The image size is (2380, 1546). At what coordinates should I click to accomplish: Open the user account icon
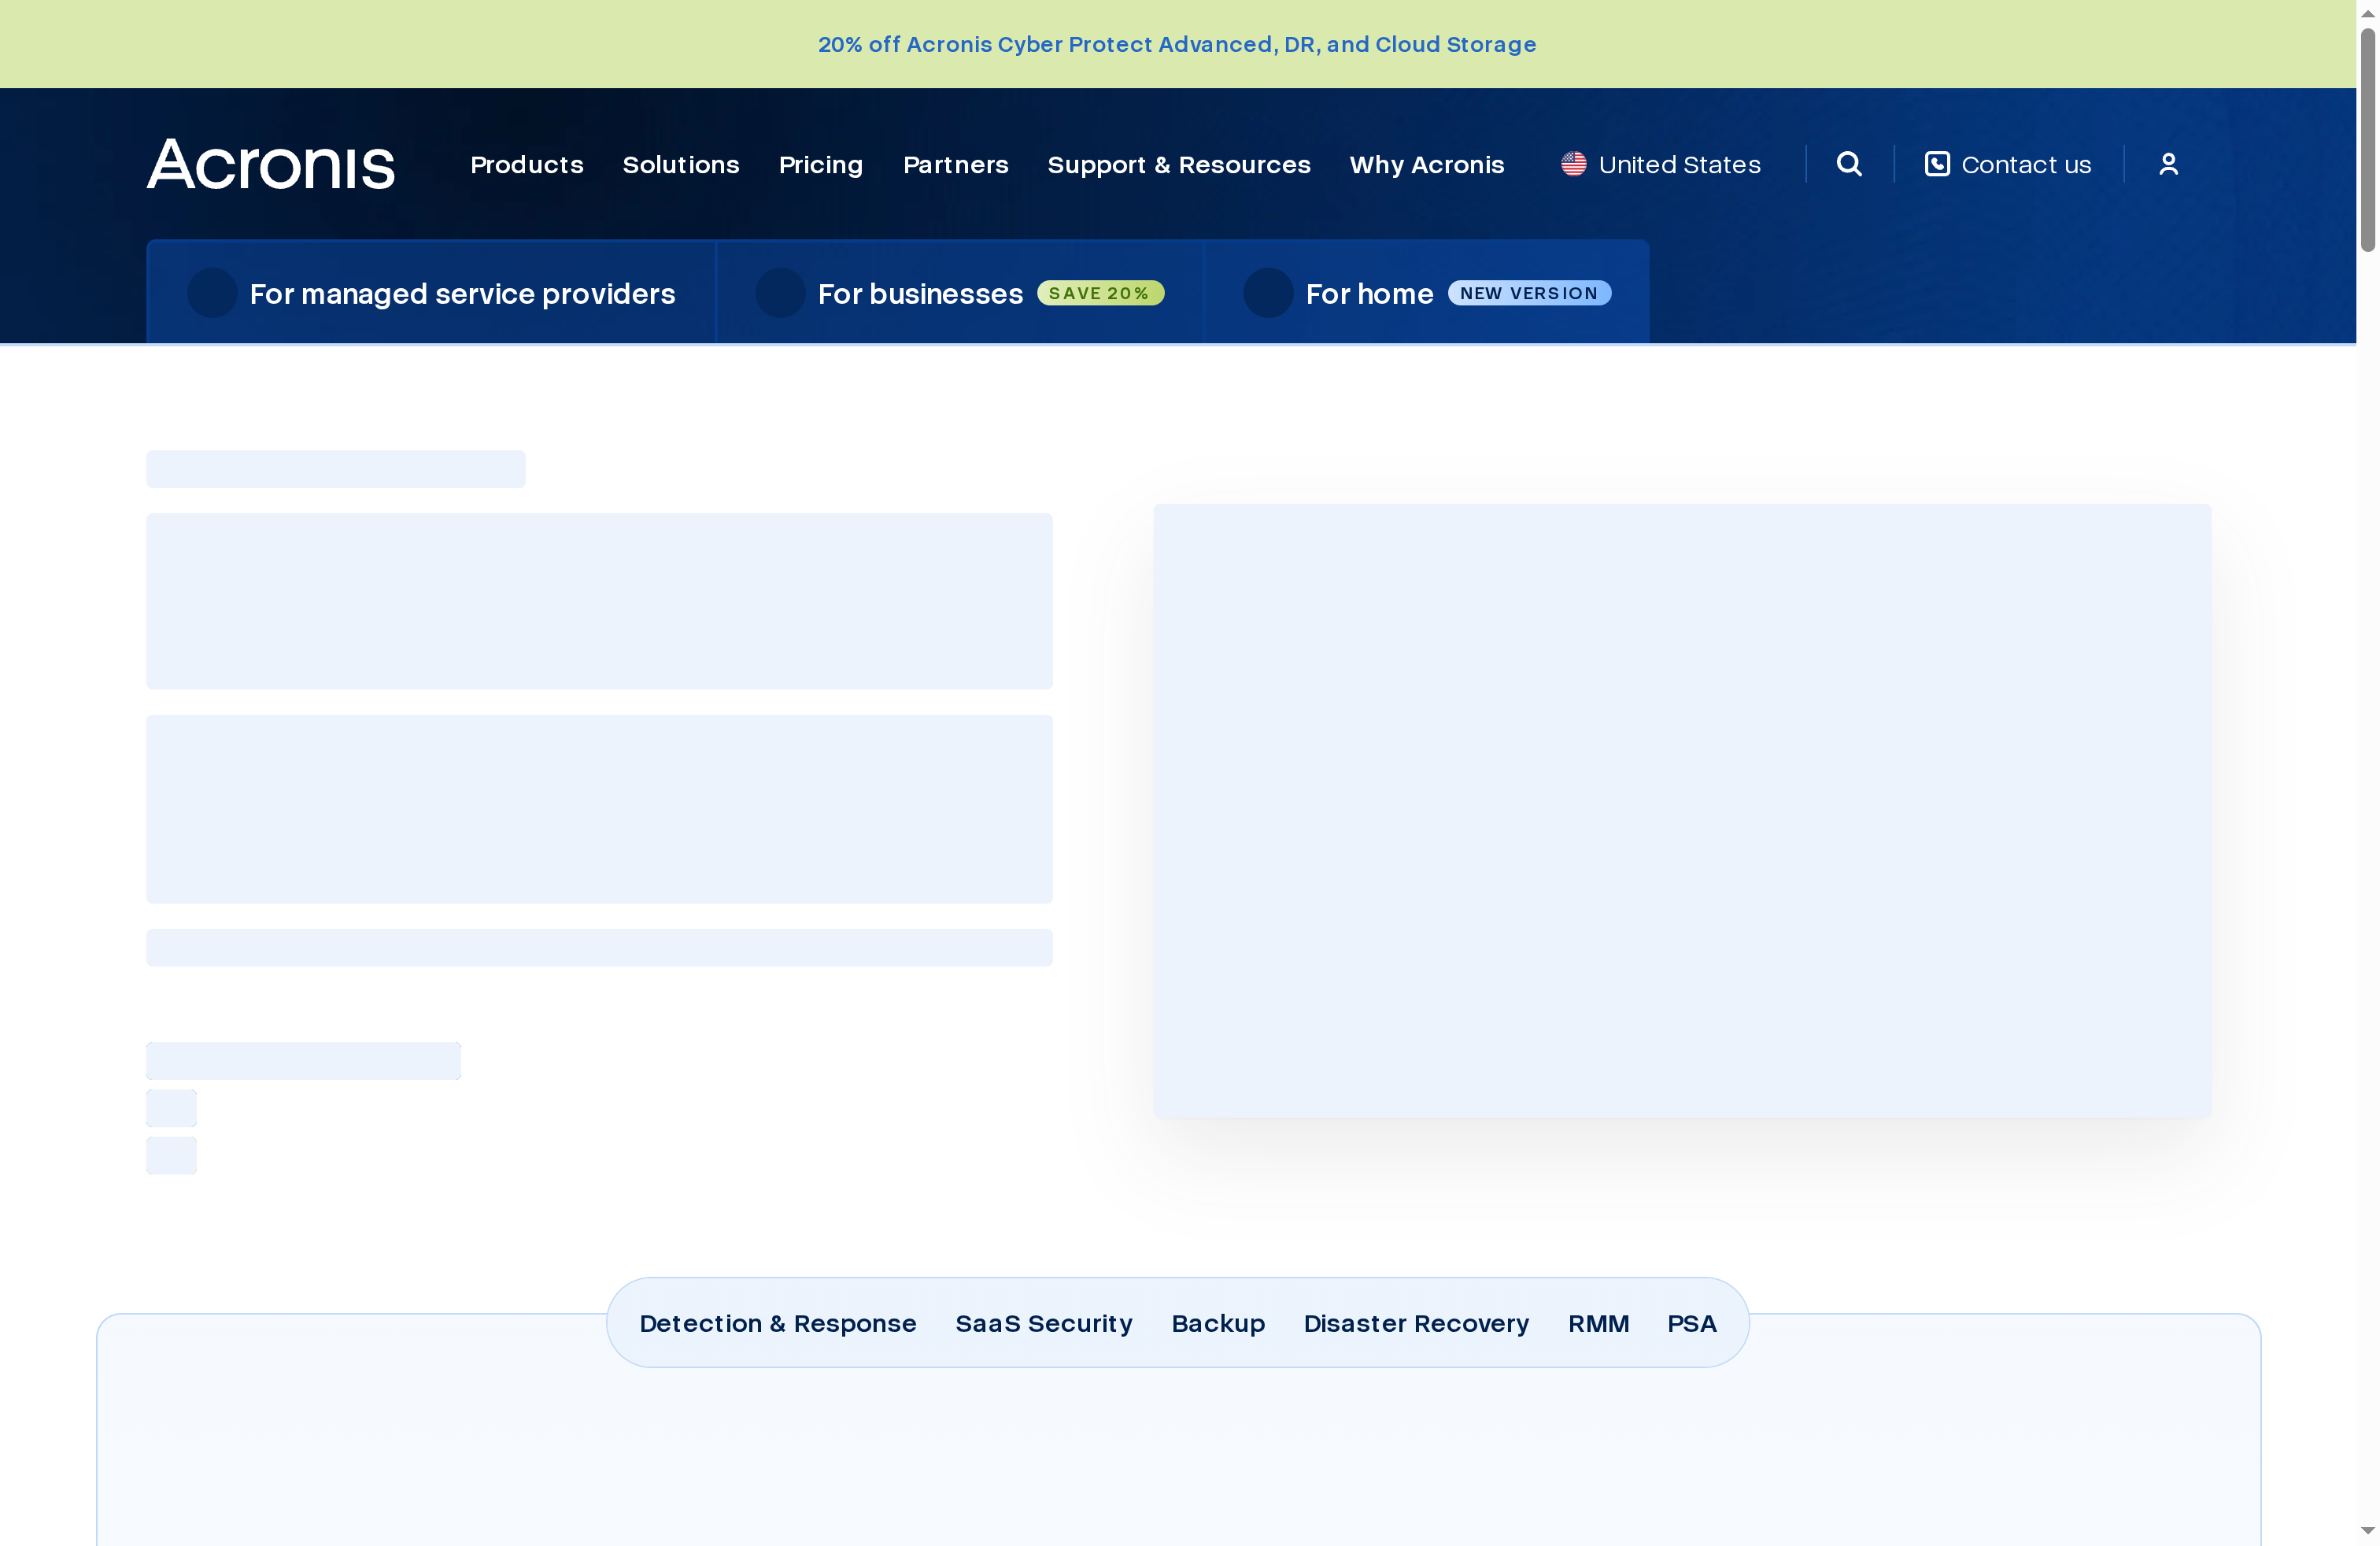pos(2168,163)
